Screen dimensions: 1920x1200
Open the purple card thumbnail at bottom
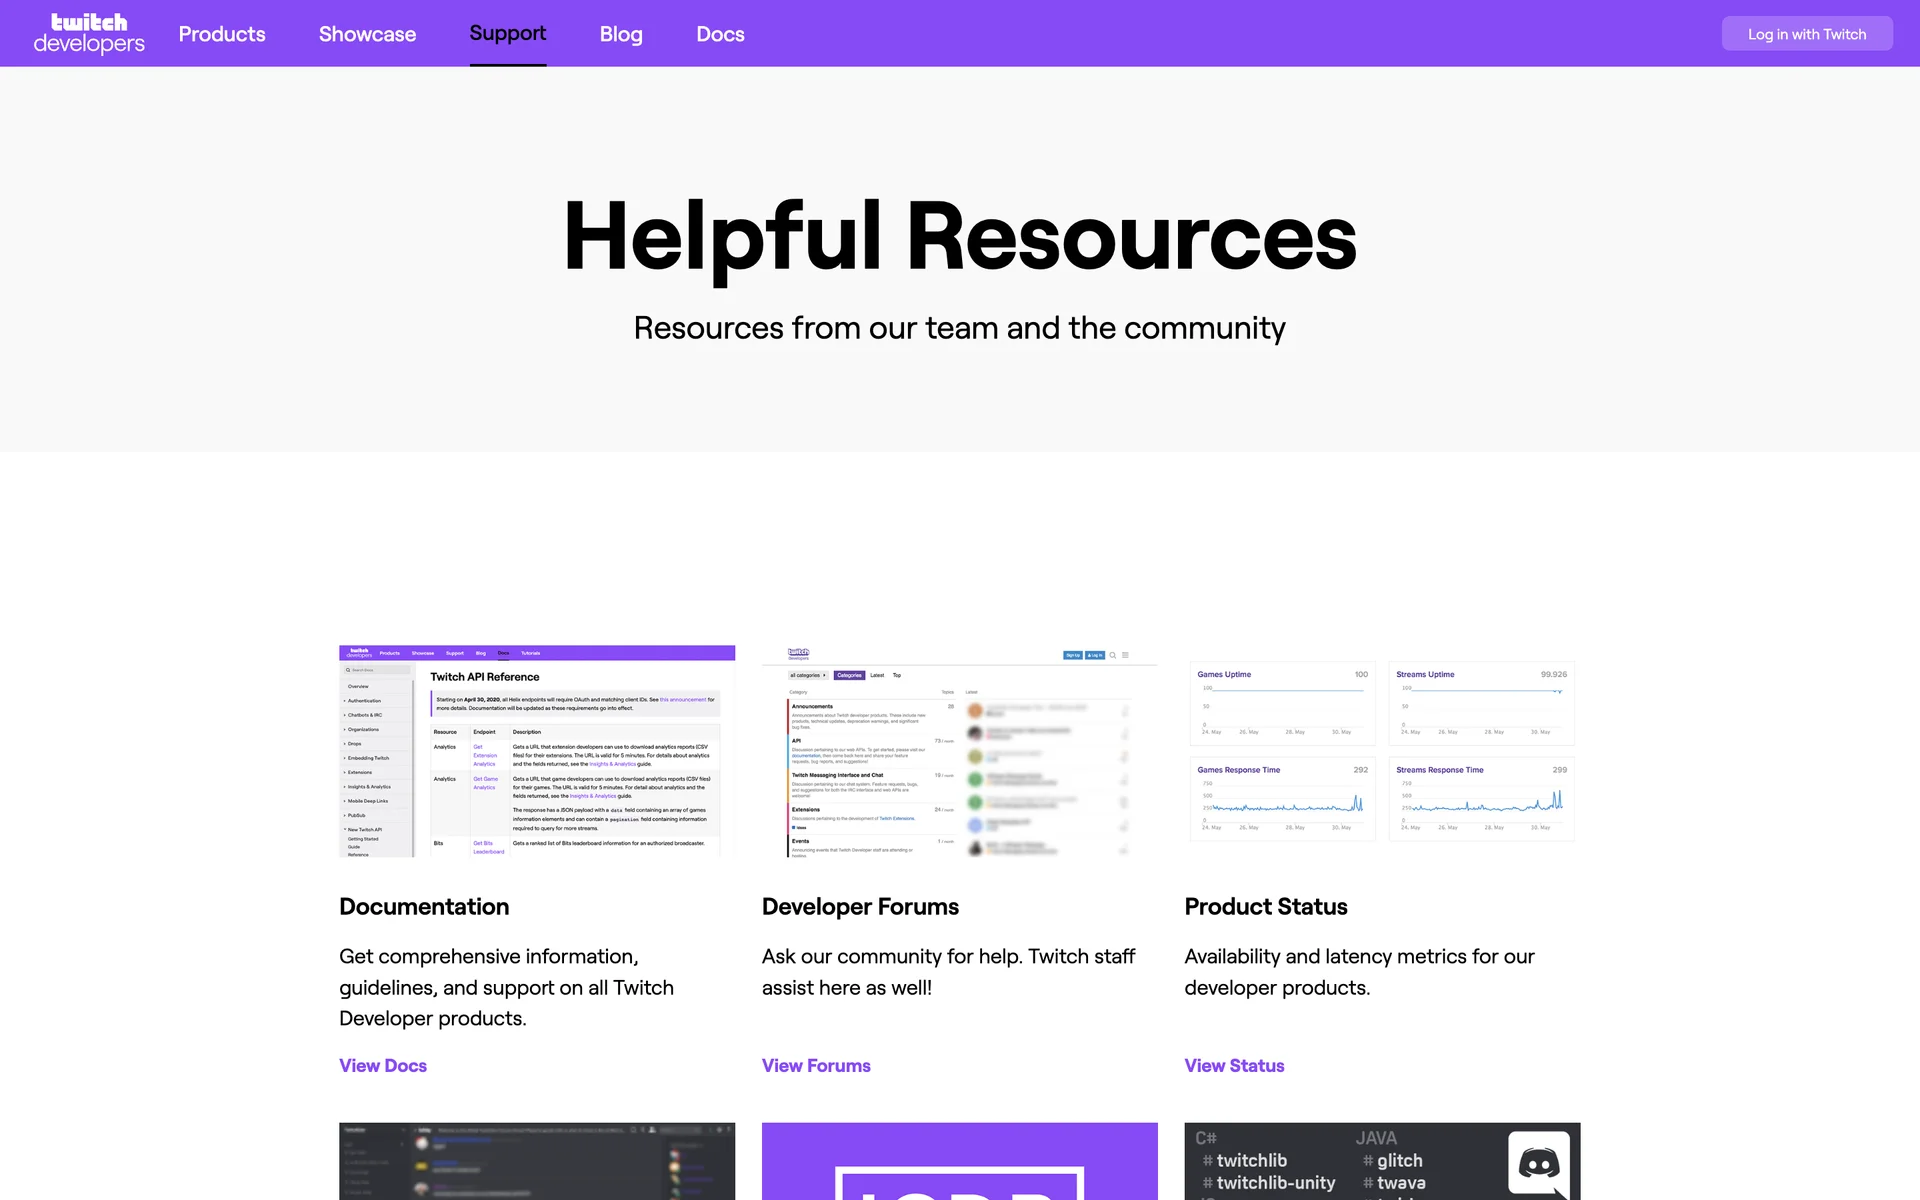(959, 1161)
